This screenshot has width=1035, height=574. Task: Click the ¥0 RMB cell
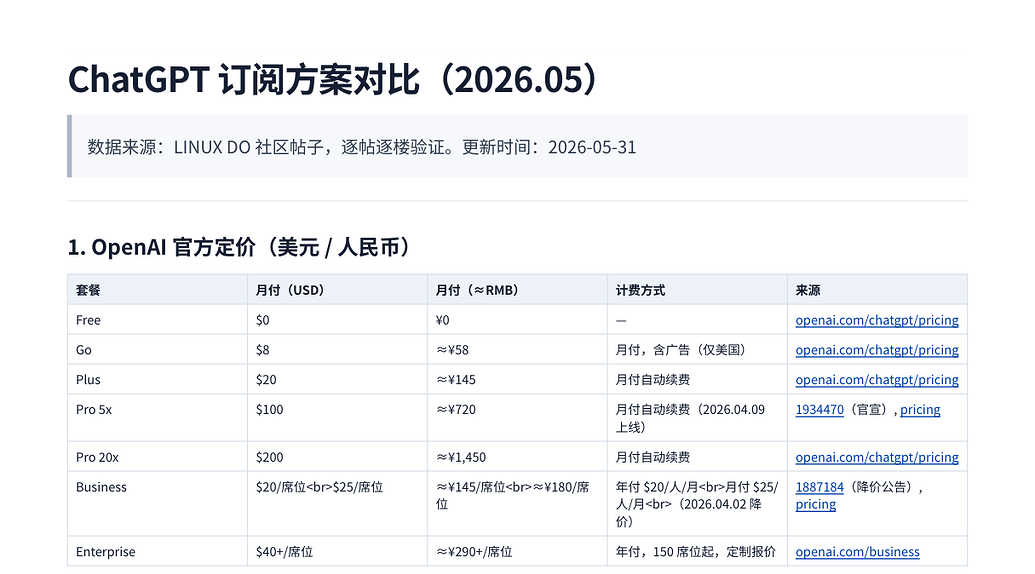point(518,320)
